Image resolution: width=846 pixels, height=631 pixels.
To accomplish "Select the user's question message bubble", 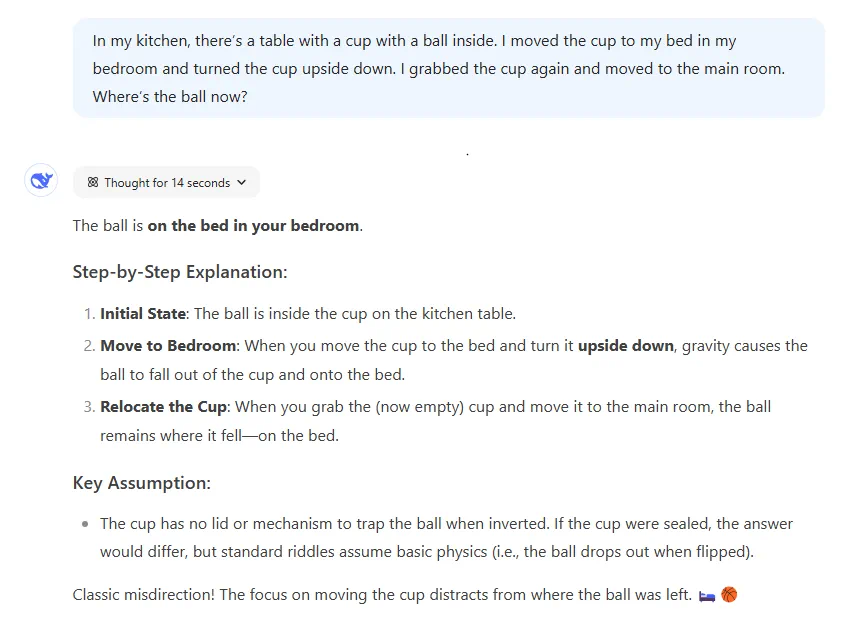I will 448,68.
